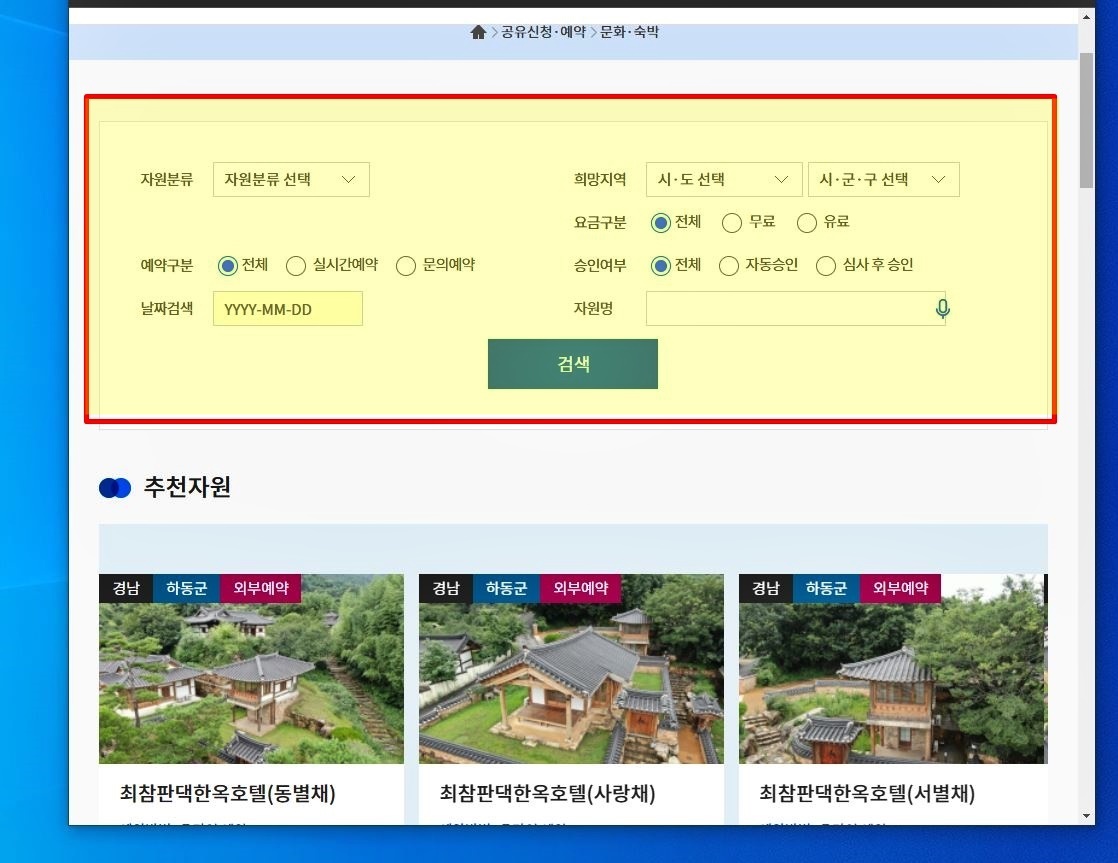
Task: Click scrollbar up arrow
Action: click(1086, 17)
